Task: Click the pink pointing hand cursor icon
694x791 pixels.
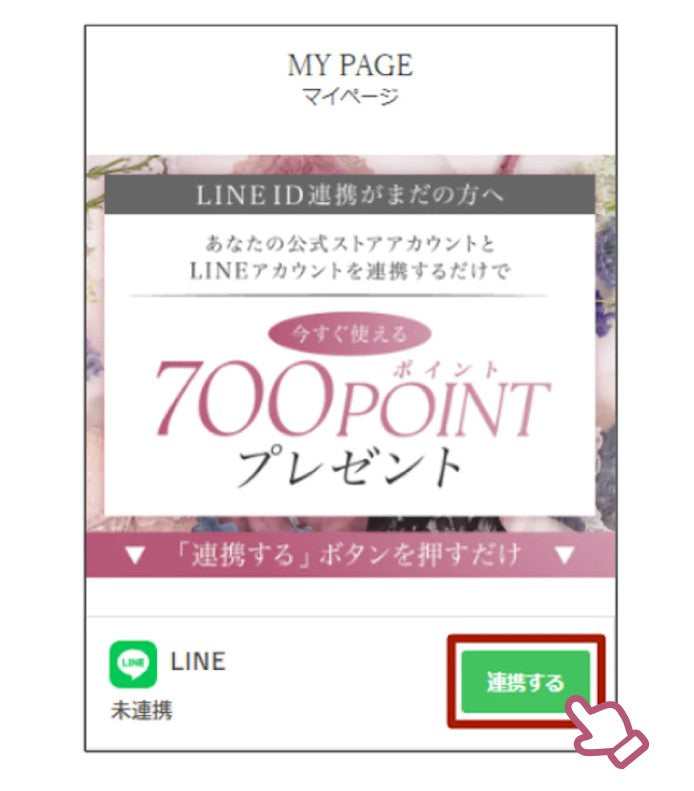Action: 607,730
